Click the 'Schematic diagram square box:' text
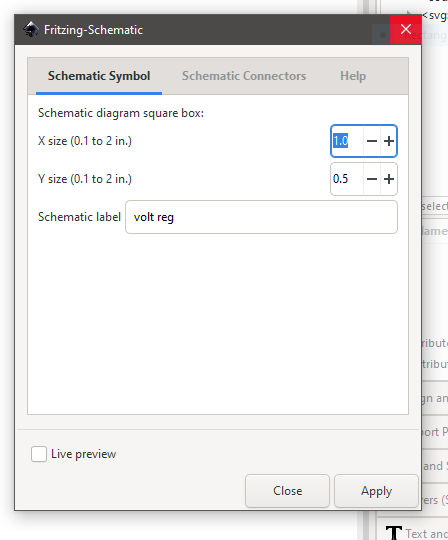 121,113
